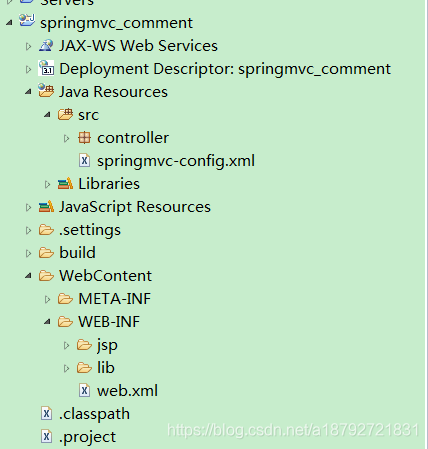Viewport: 428px width, 449px height.
Task: Expand the controller package node
Action: pos(67,138)
